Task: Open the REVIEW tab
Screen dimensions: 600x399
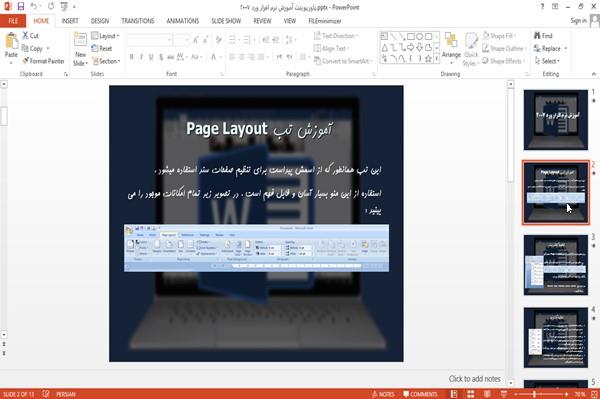Action: point(262,21)
